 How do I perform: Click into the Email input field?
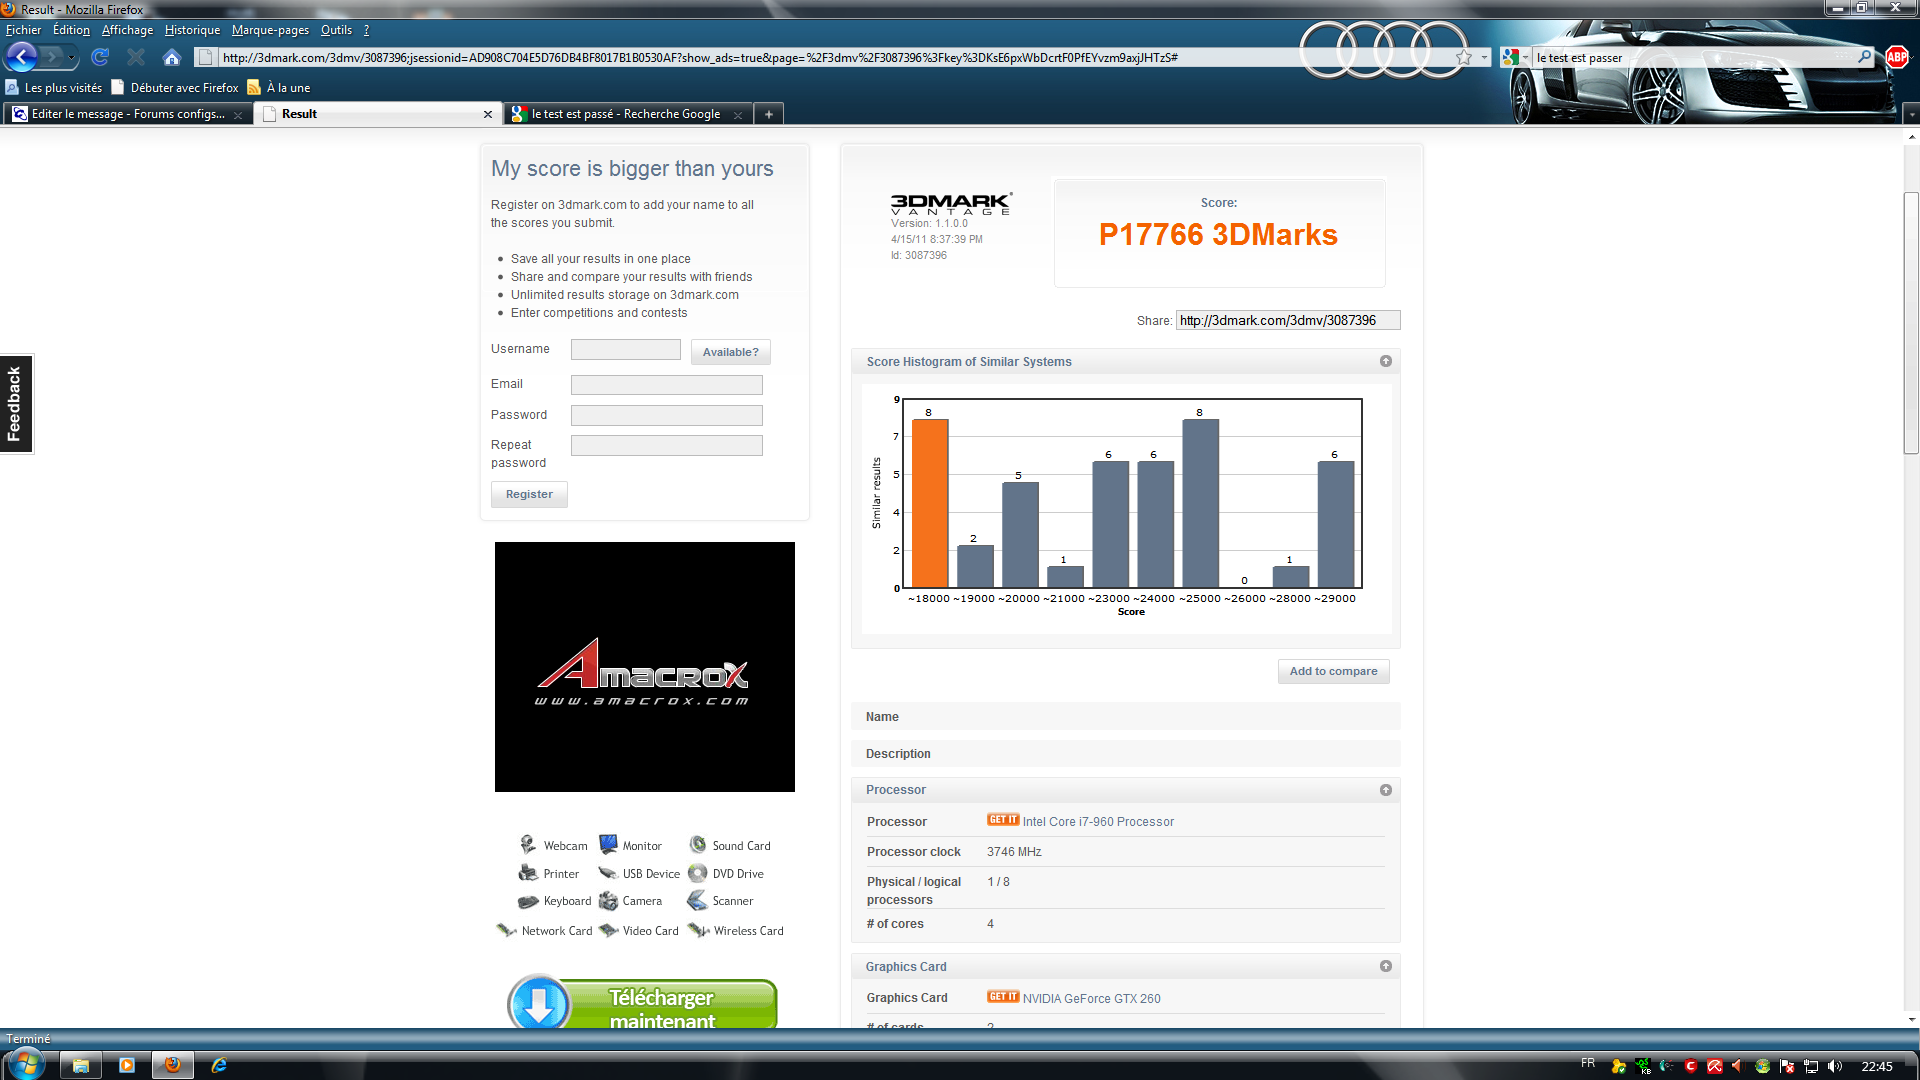point(666,385)
